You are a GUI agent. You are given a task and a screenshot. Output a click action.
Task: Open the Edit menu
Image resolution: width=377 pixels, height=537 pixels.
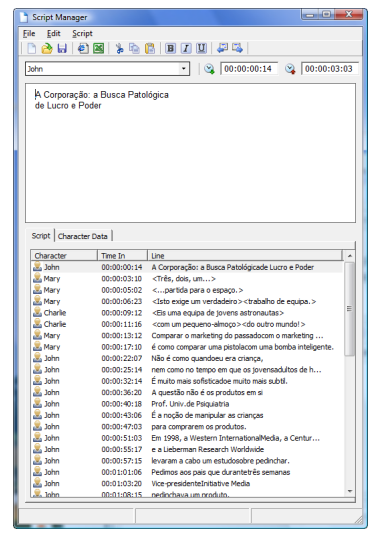54,34
